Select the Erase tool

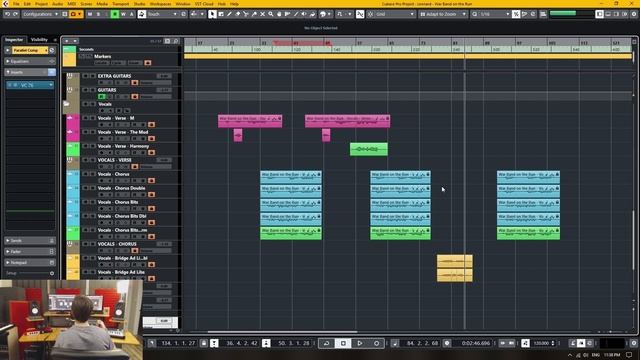238,14
